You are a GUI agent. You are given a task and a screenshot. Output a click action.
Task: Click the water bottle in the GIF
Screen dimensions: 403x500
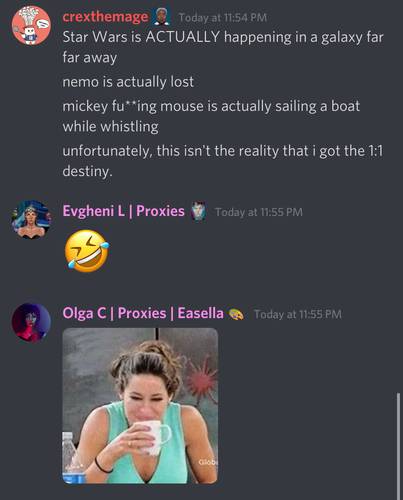point(72,457)
